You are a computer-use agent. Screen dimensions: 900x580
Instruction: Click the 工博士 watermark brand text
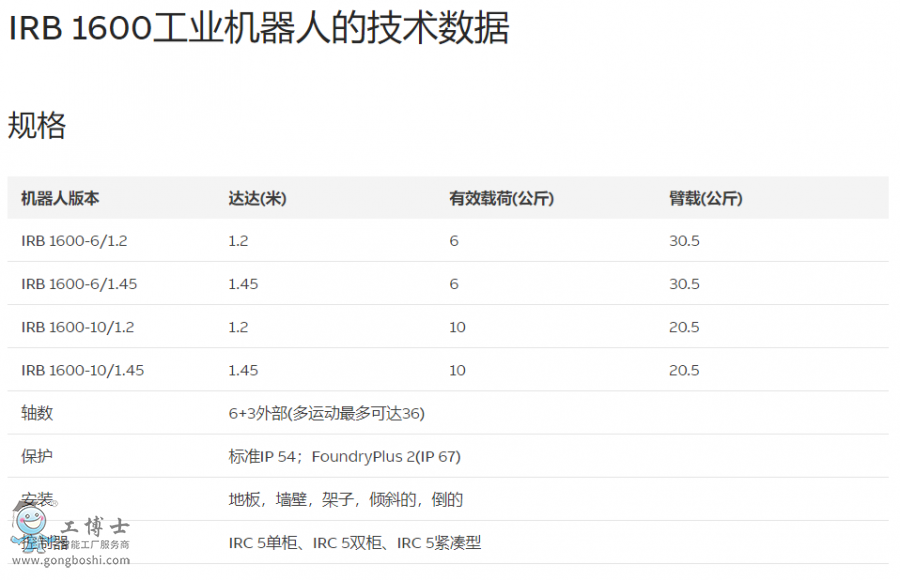[x=96, y=526]
